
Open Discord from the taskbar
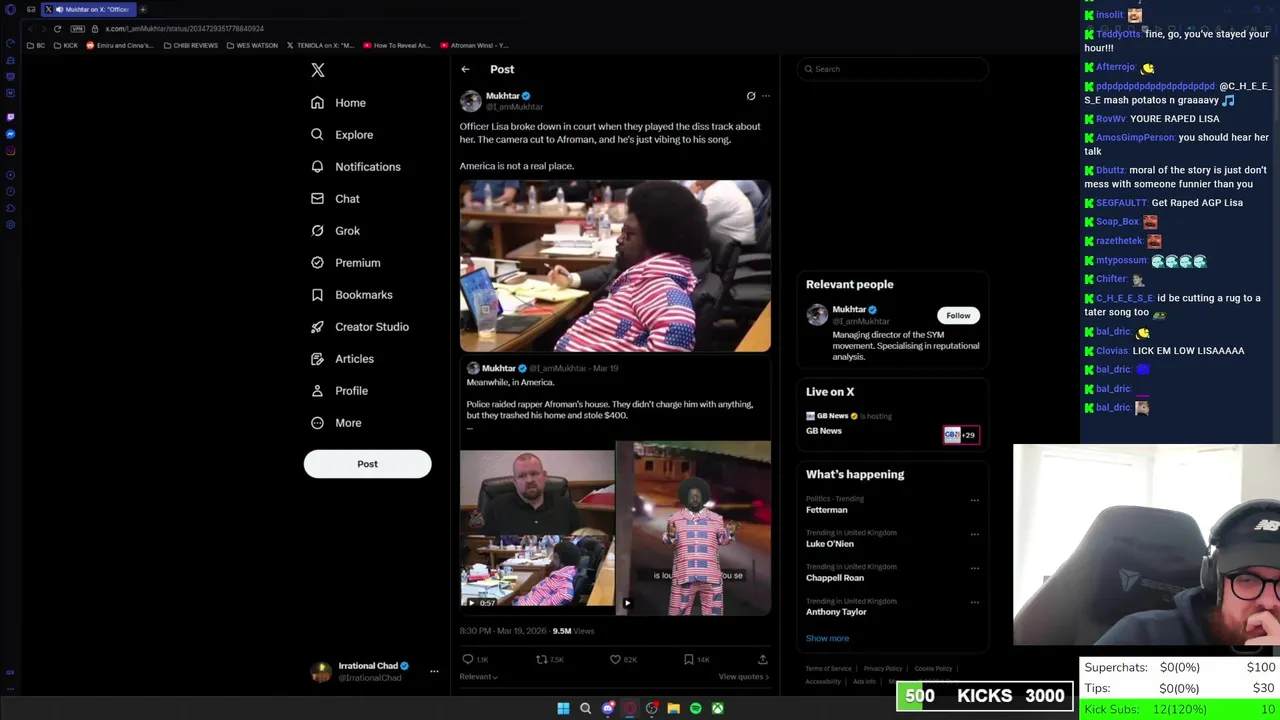click(x=608, y=709)
